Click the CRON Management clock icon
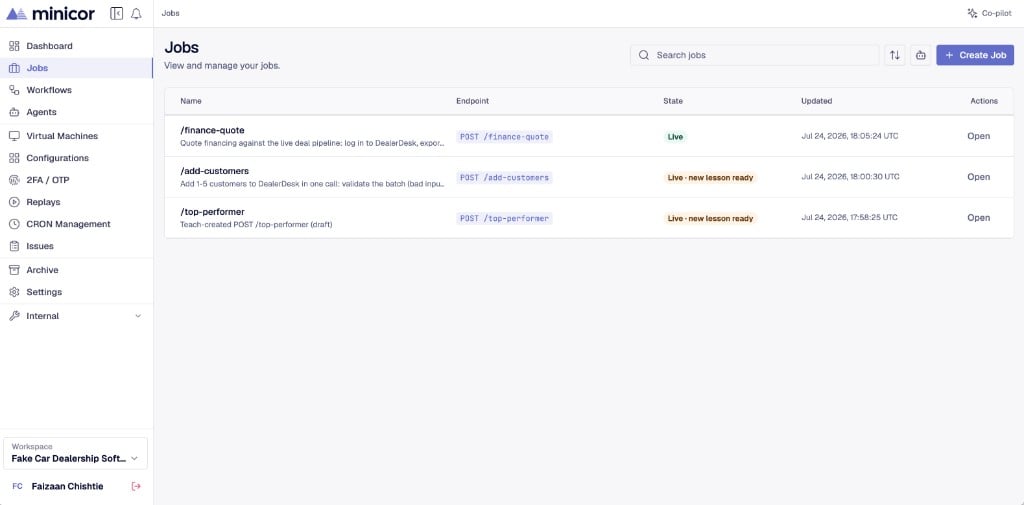This screenshot has width=1024, height=505. click(x=14, y=224)
